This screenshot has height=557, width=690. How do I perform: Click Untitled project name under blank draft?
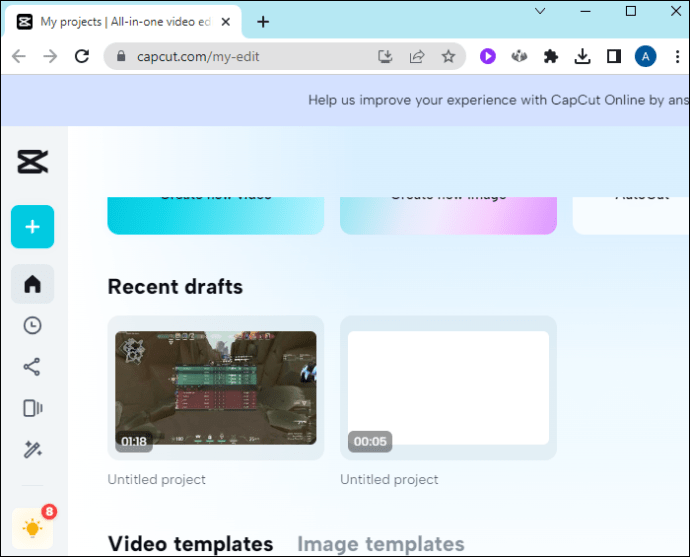389,479
